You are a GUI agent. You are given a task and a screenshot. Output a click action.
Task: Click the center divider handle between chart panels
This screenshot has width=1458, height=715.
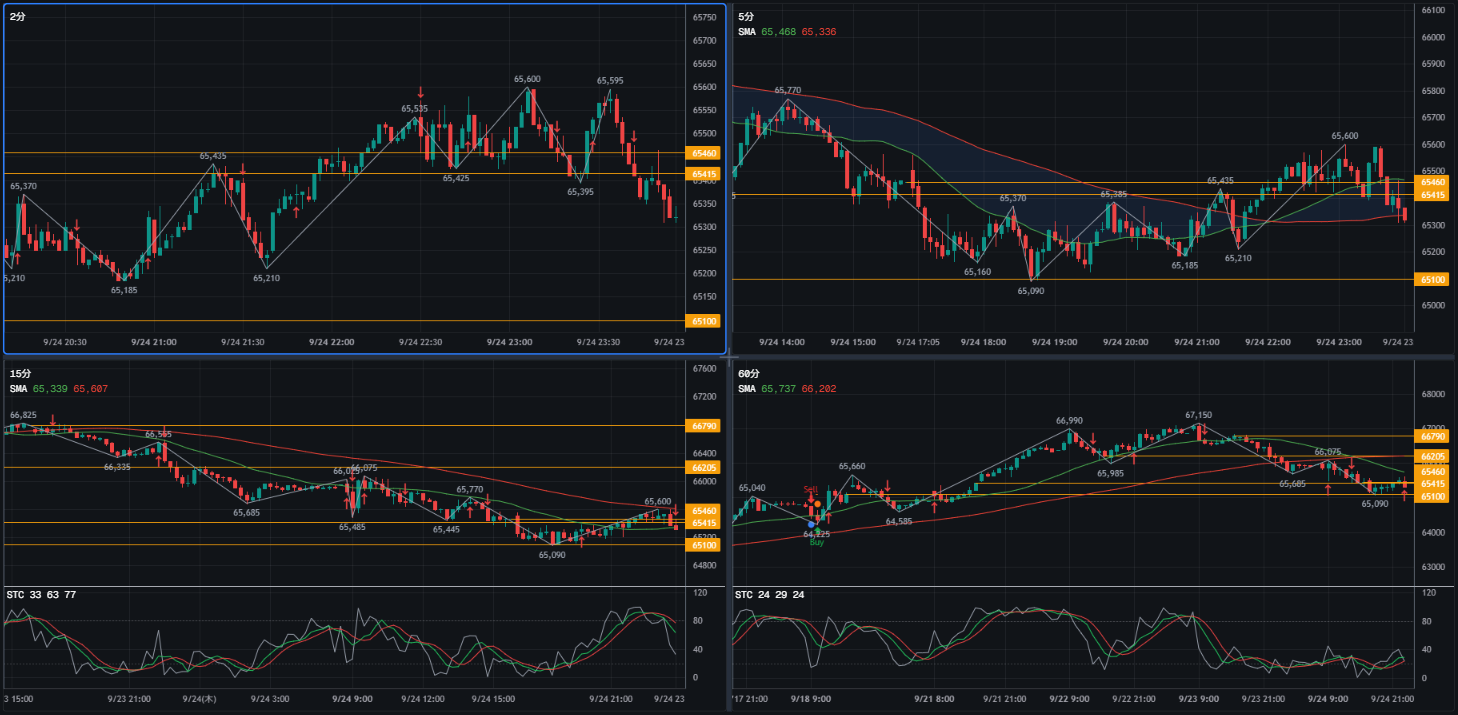point(730,356)
